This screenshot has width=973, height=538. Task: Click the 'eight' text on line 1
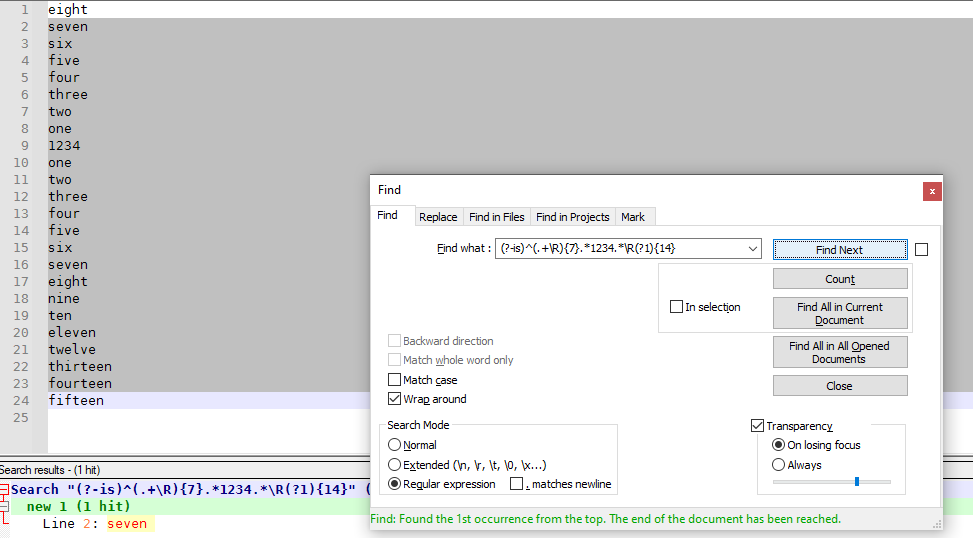coord(68,9)
